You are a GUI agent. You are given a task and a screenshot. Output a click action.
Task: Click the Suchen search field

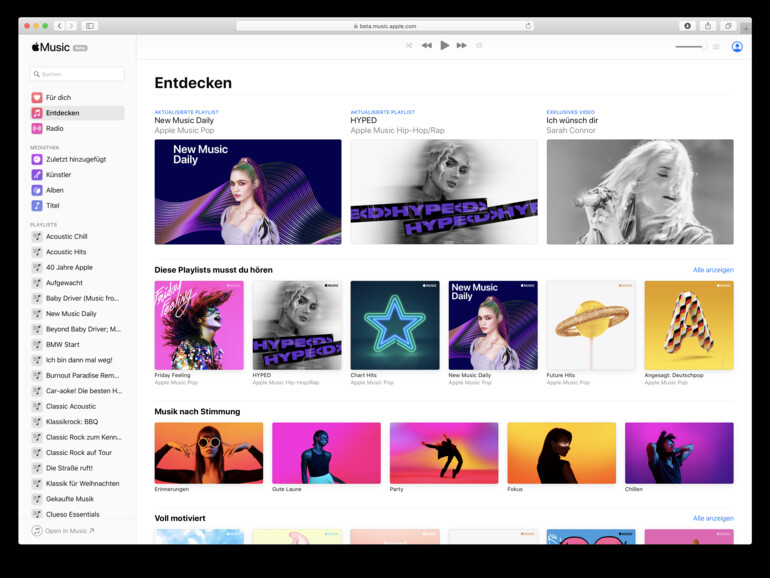(x=77, y=74)
